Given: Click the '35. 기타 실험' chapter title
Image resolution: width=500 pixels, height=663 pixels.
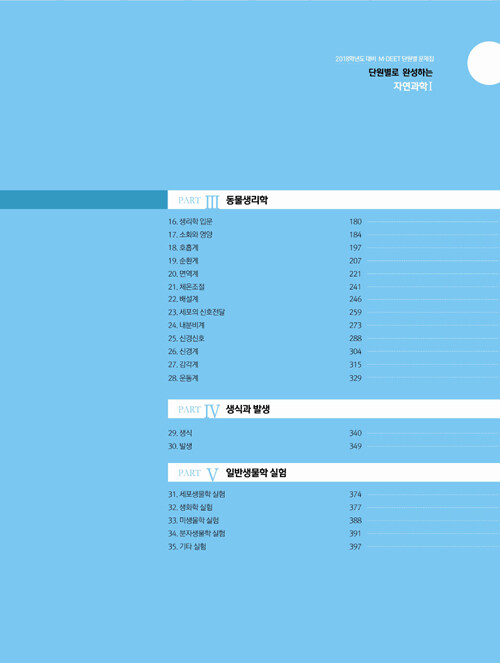Looking at the screenshot, I should coord(187,547).
